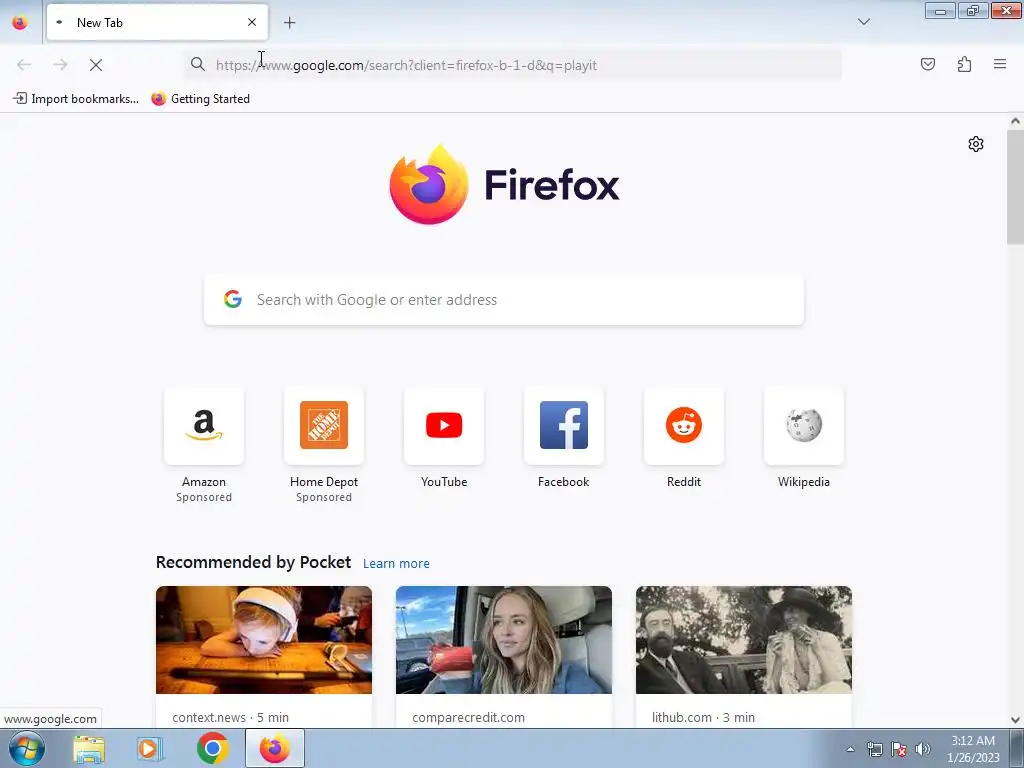Open the personalize new tab gear icon
1024x768 pixels.
[976, 144]
